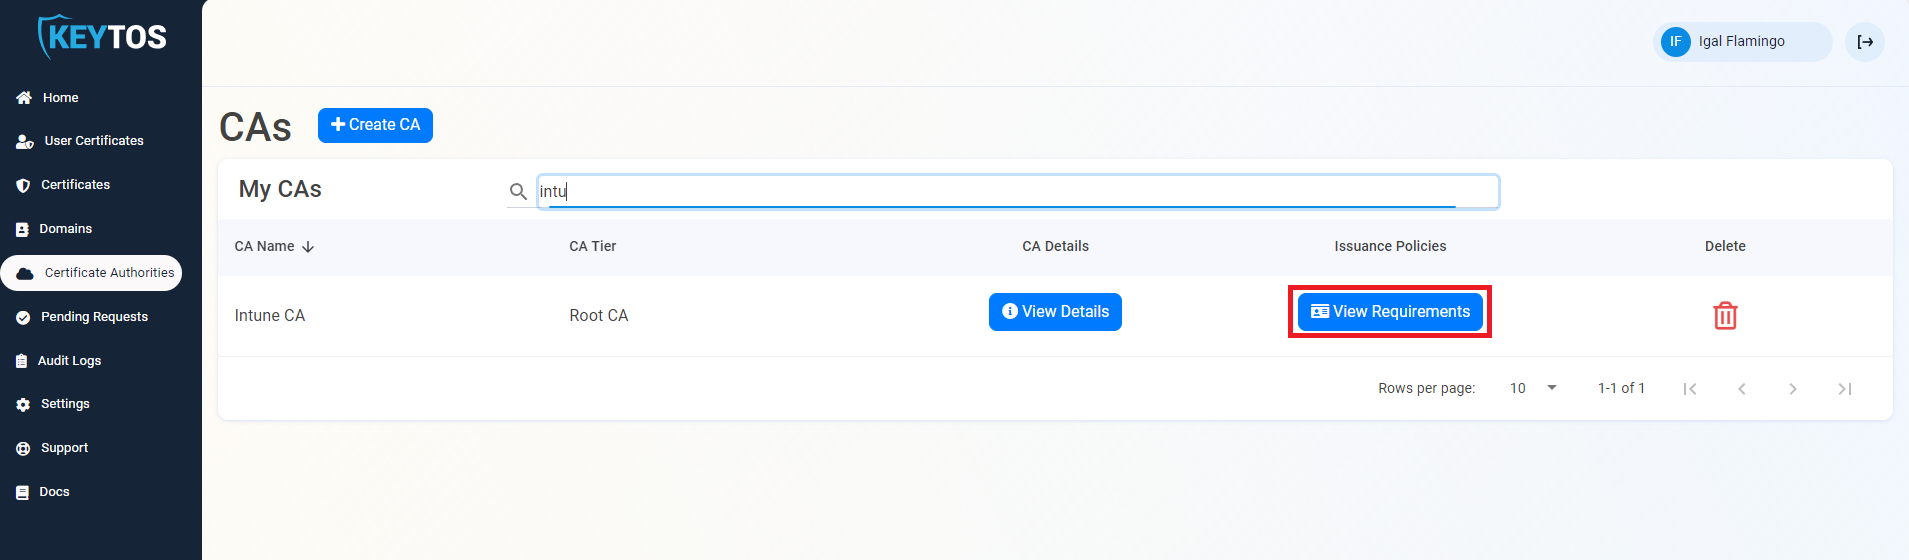Click the red trash delete icon
This screenshot has width=1909, height=560.
[1725, 316]
